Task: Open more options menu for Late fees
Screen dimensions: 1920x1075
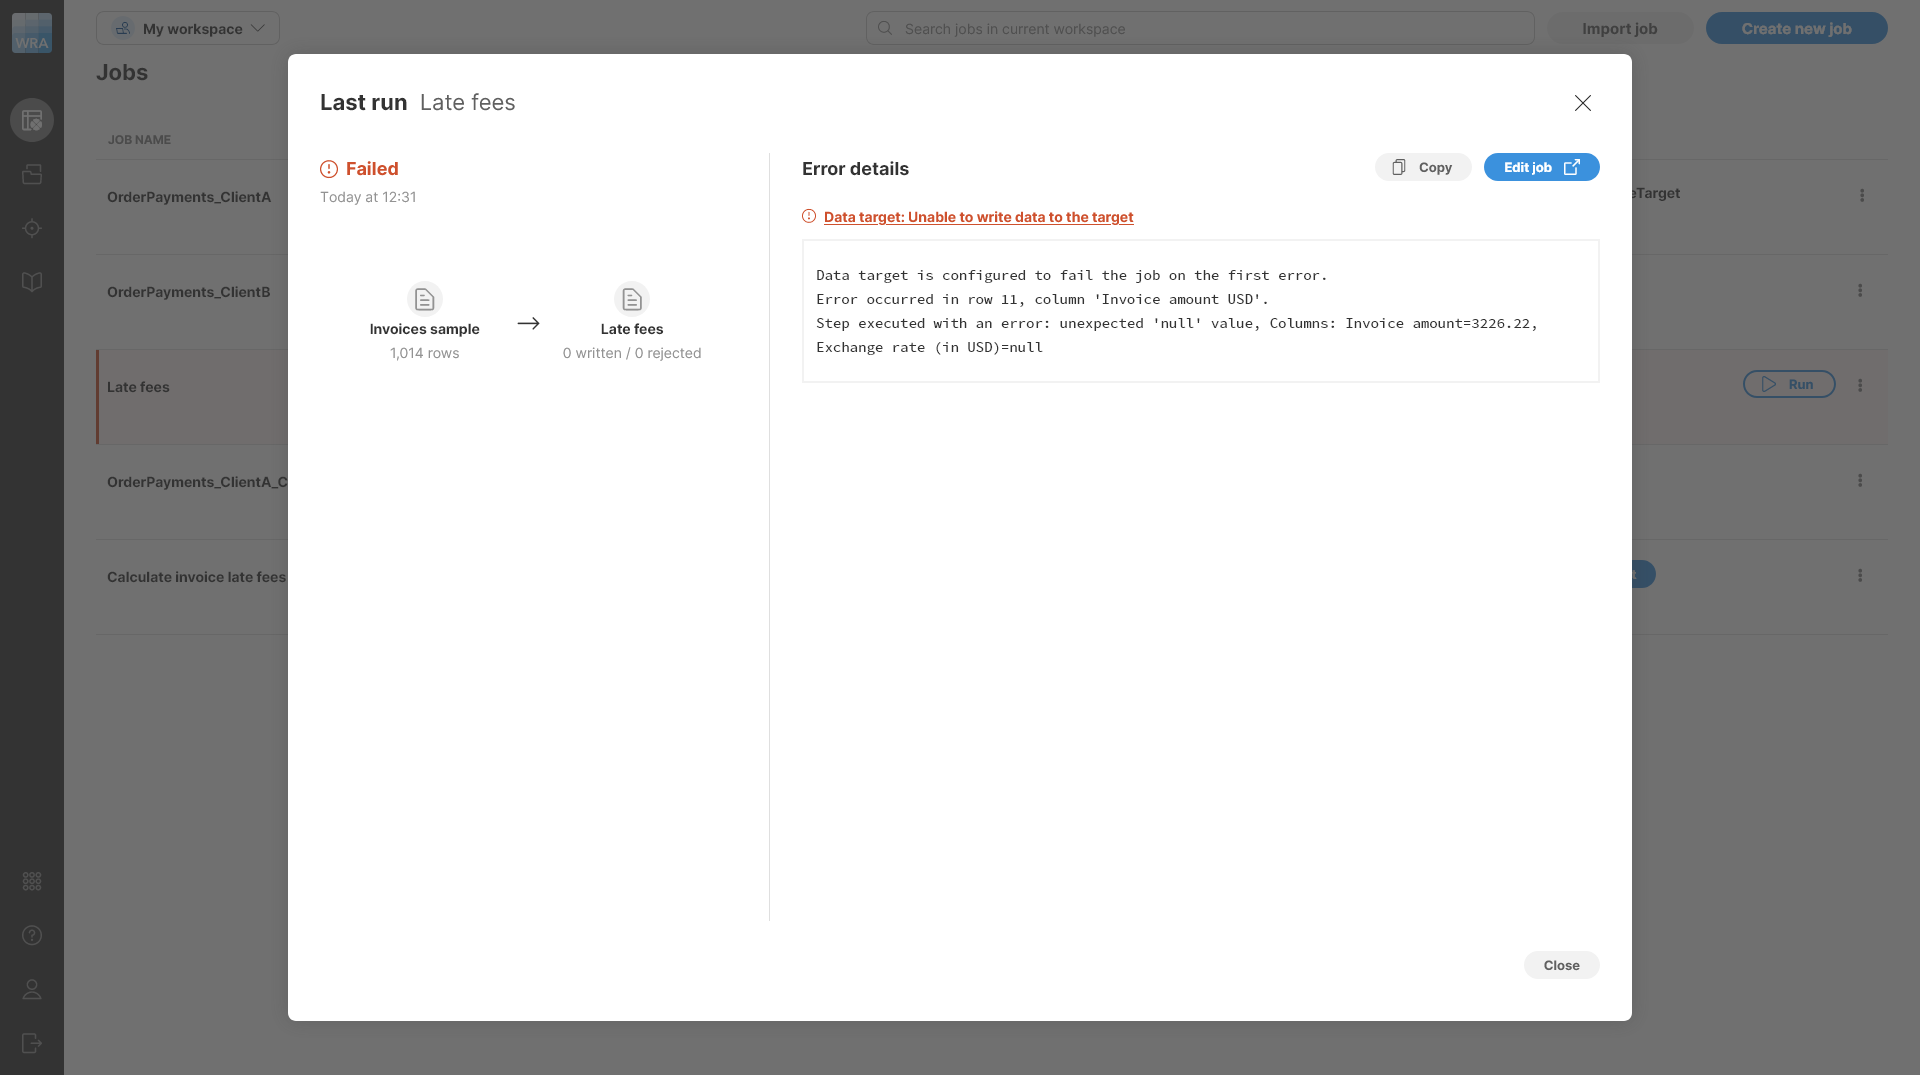Action: [1859, 385]
